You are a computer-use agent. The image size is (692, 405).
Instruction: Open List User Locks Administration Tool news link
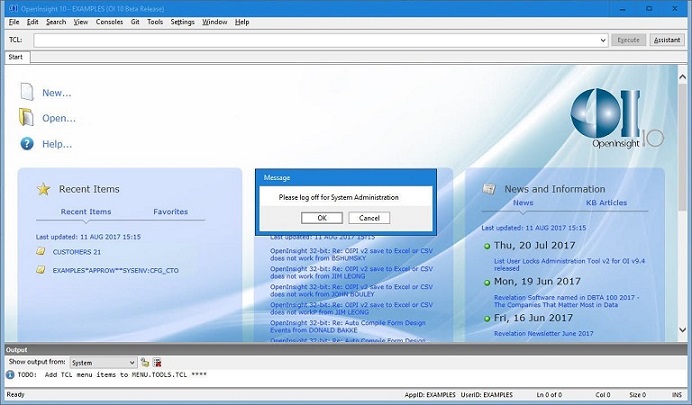[x=569, y=264]
